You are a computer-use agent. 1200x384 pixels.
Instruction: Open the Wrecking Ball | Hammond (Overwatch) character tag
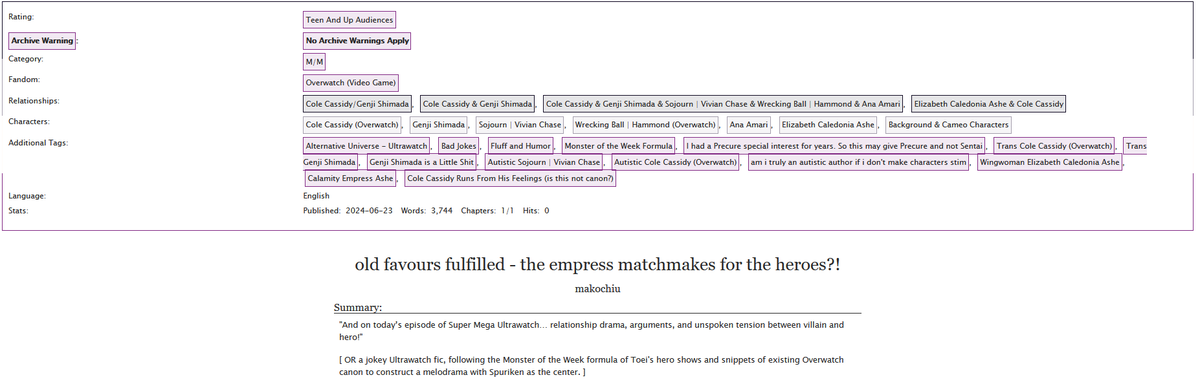(645, 125)
